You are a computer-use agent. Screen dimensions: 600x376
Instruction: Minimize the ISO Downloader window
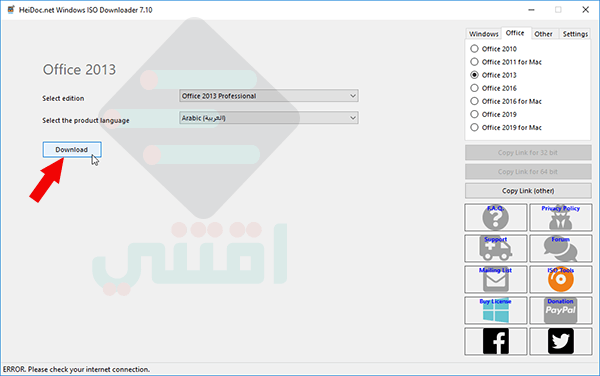[x=531, y=10]
